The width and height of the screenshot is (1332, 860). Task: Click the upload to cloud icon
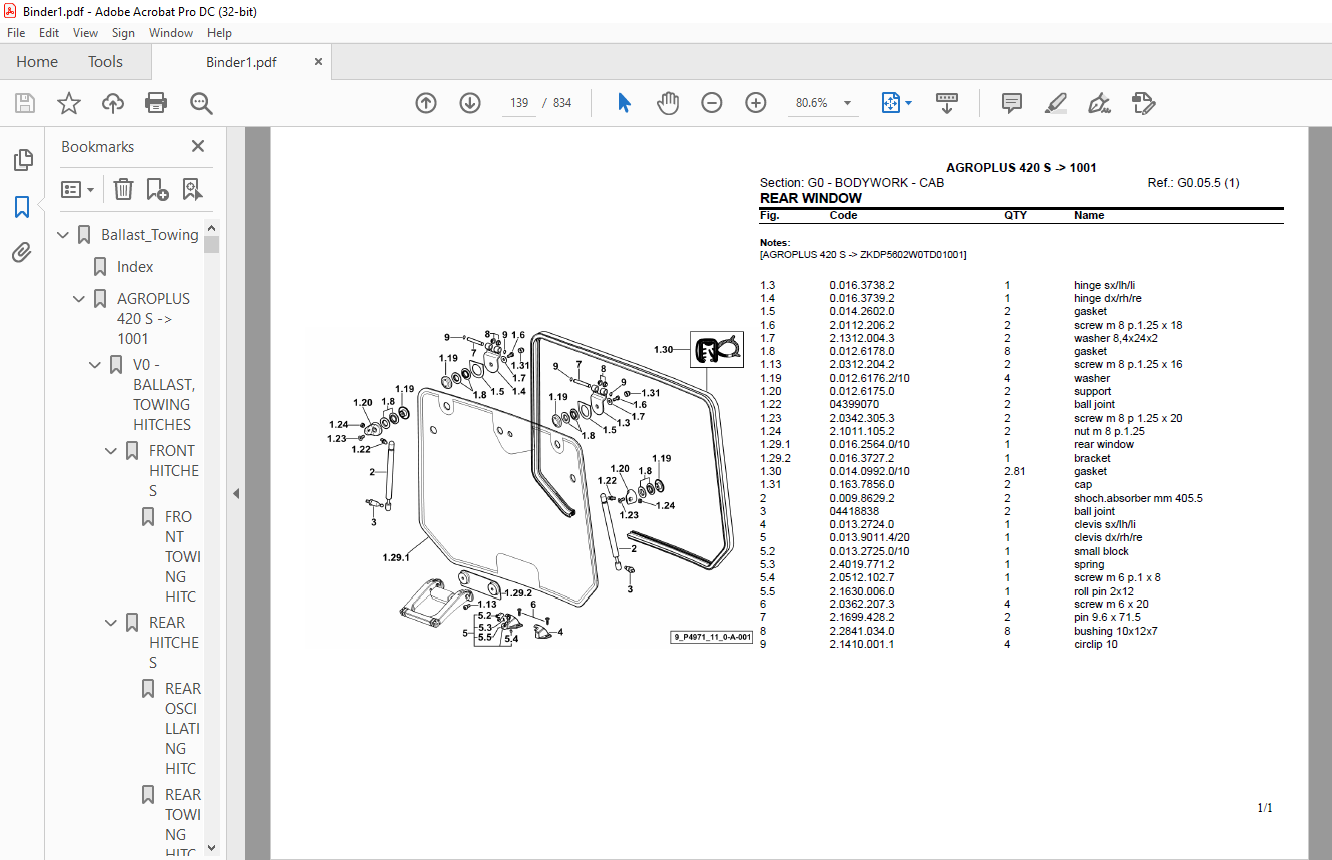pyautogui.click(x=113, y=103)
